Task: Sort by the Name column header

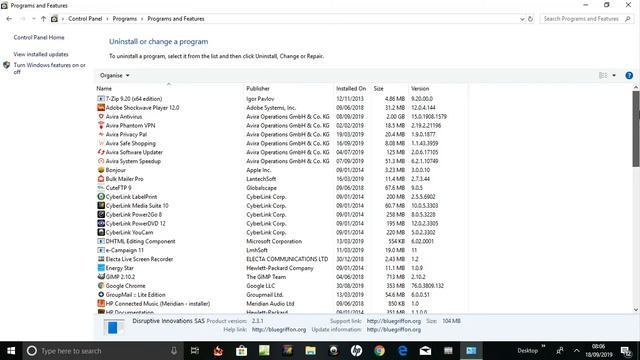Action: [x=104, y=89]
